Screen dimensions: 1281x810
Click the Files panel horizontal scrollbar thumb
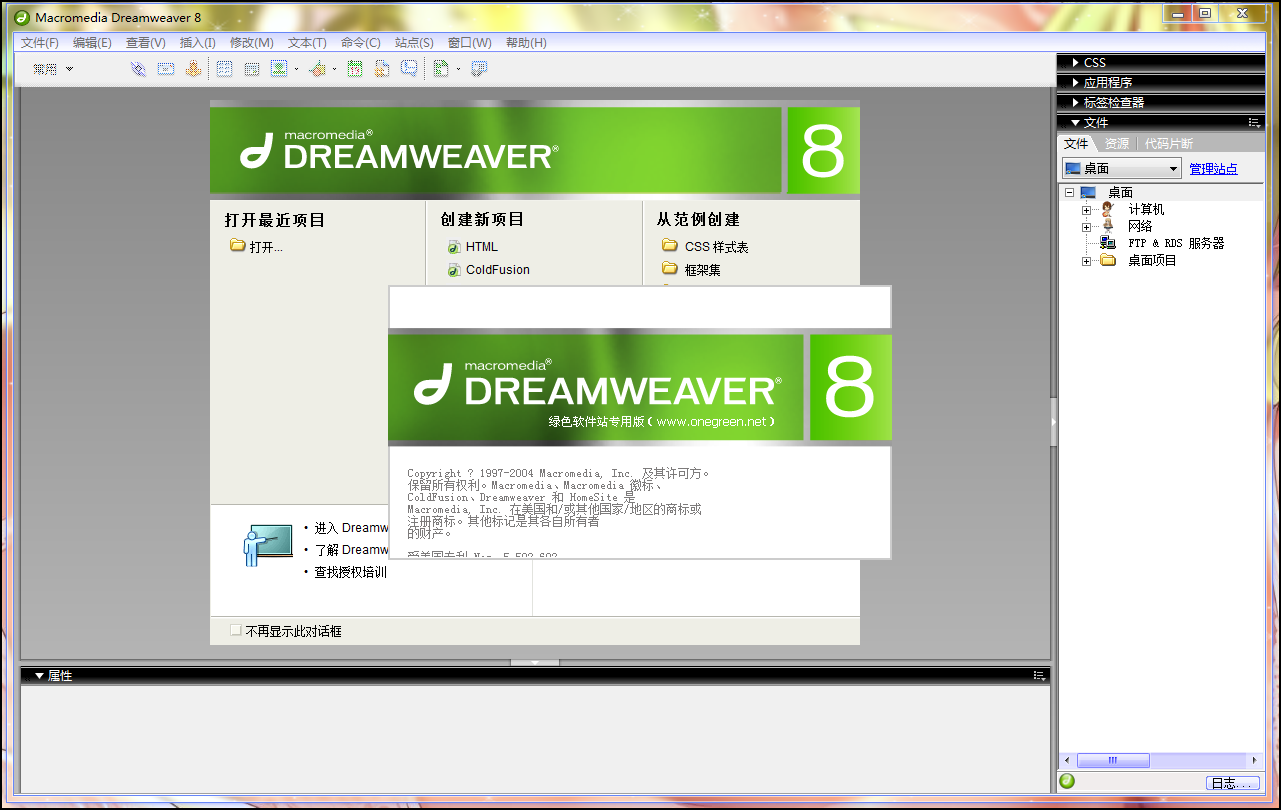[1113, 761]
